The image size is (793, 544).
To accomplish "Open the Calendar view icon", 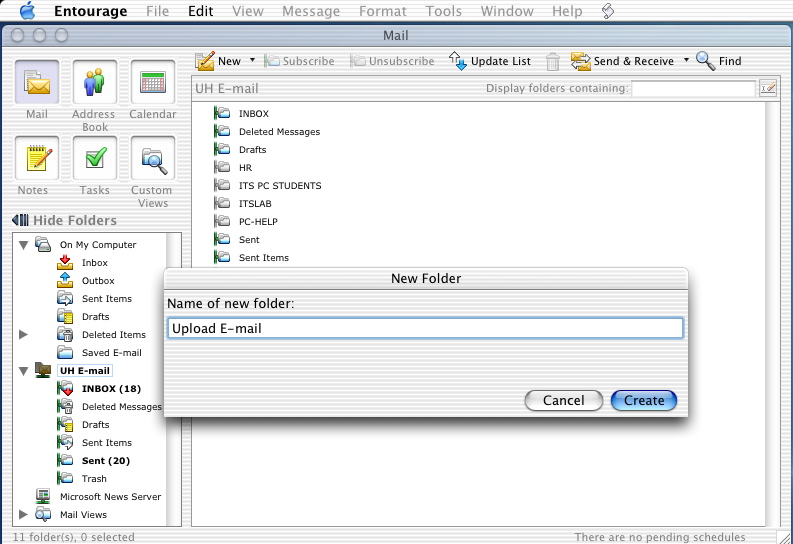I will pos(153,82).
